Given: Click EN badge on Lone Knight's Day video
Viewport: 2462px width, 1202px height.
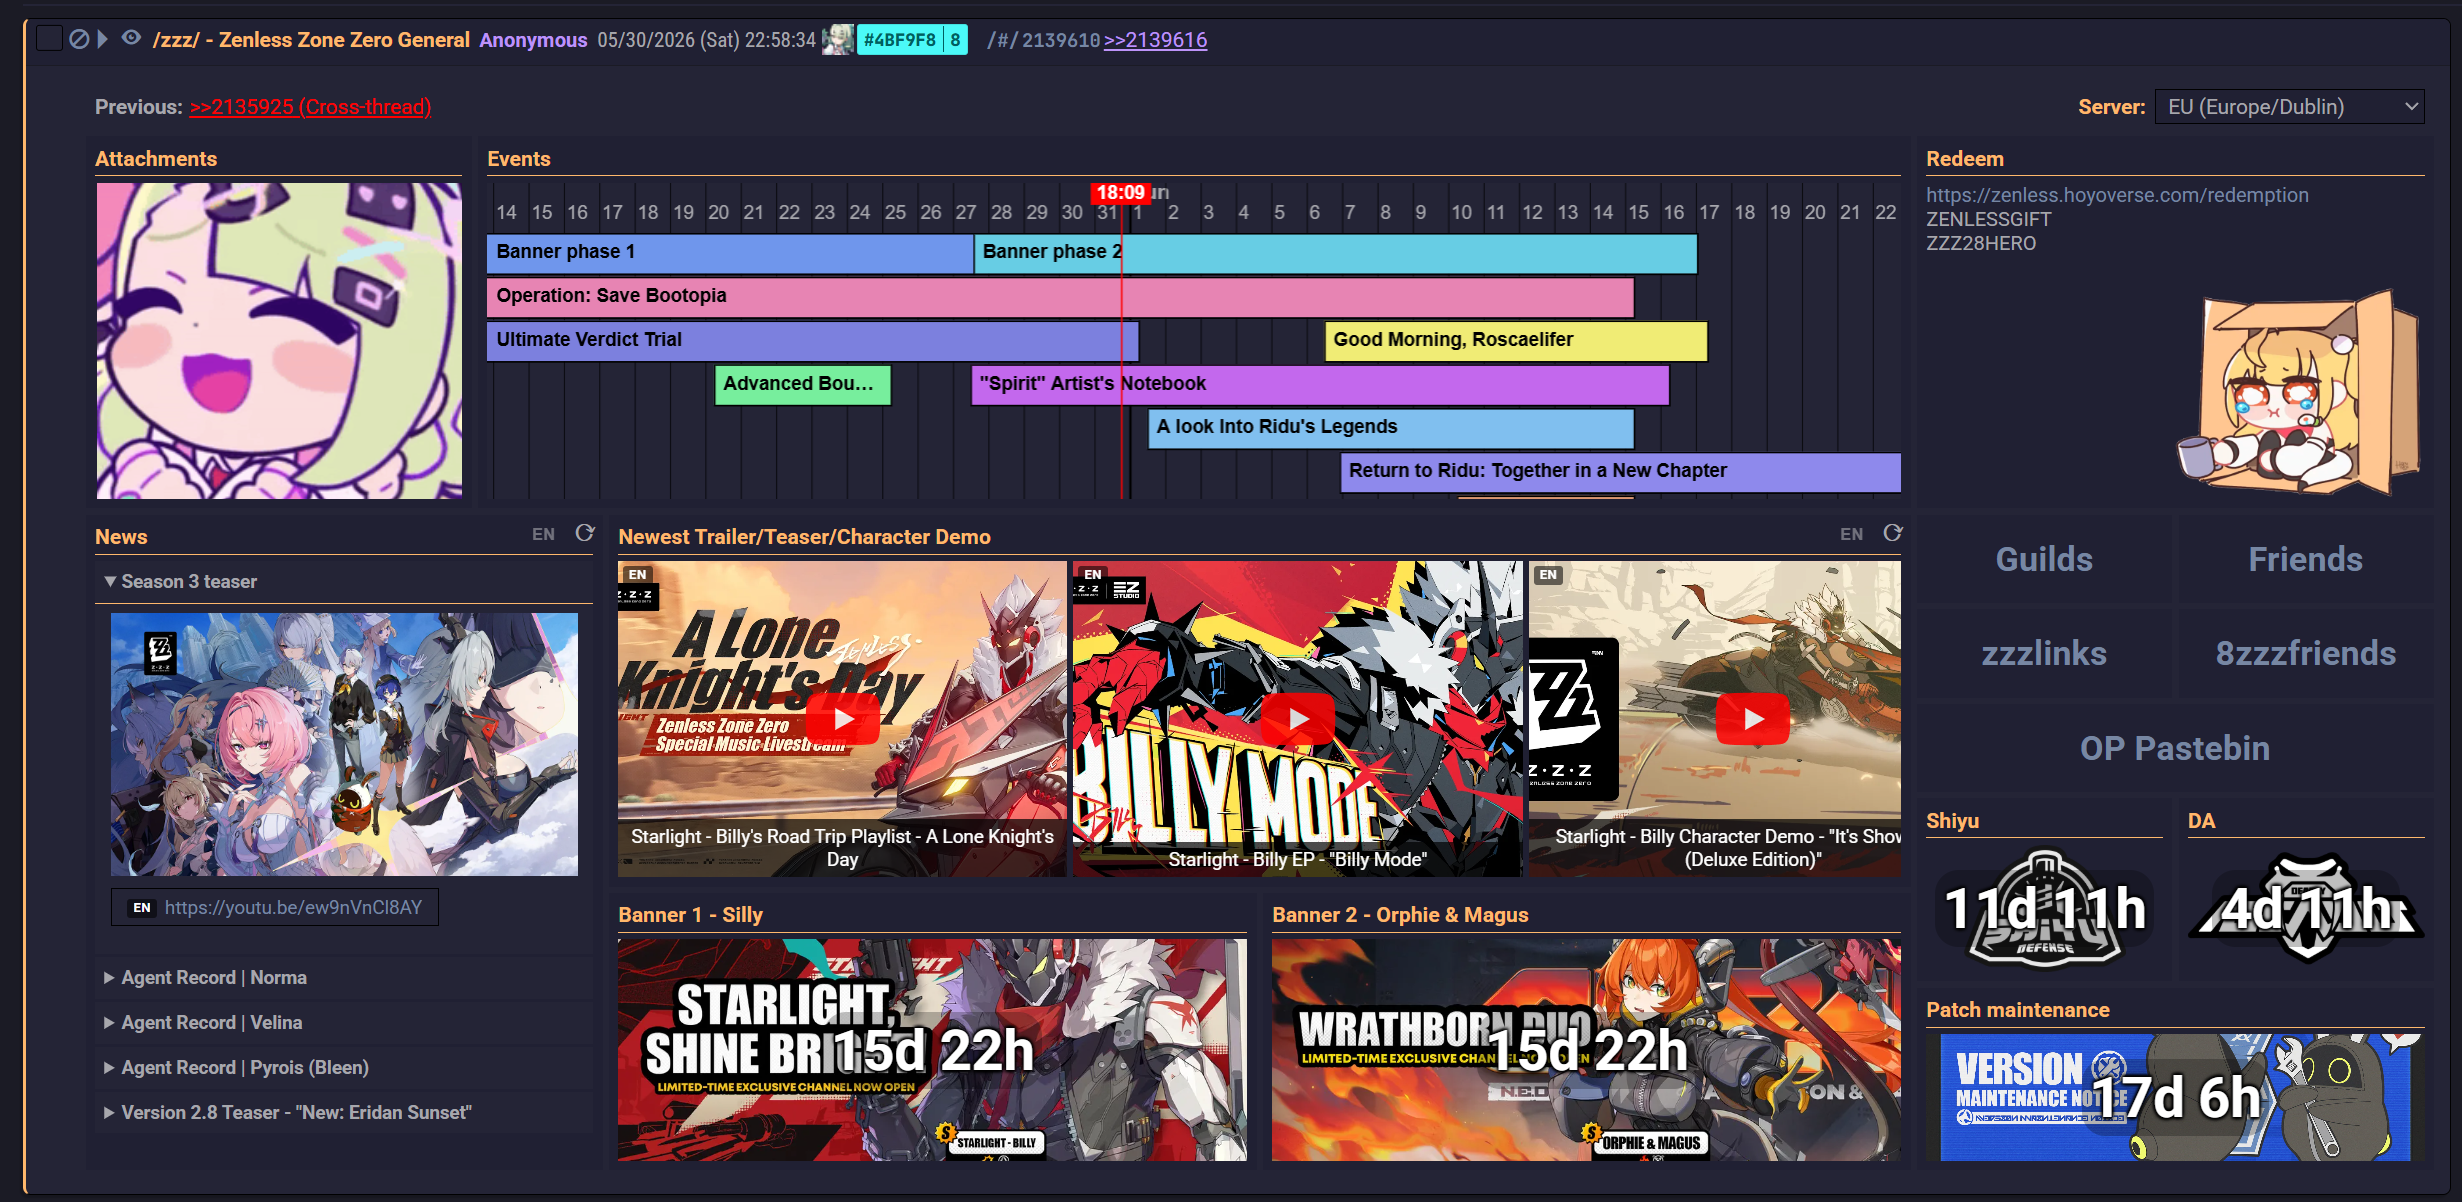Looking at the screenshot, I should pyautogui.click(x=637, y=574).
